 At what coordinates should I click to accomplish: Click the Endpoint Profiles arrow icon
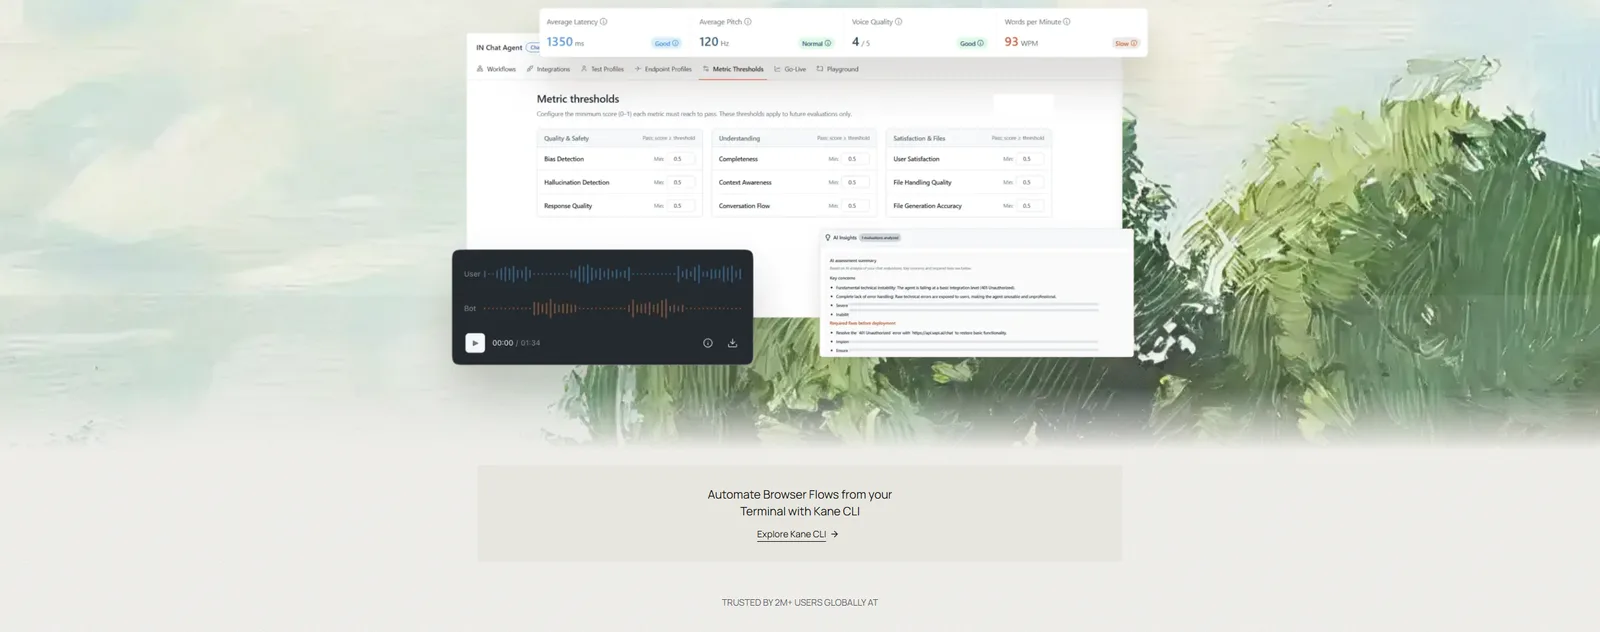(x=638, y=69)
